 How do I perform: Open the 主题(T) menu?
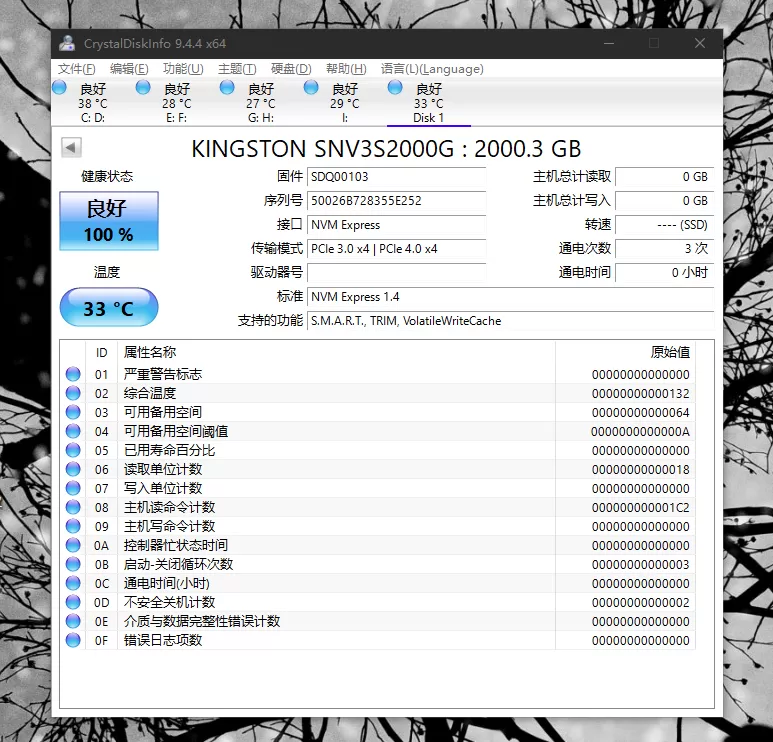click(236, 69)
